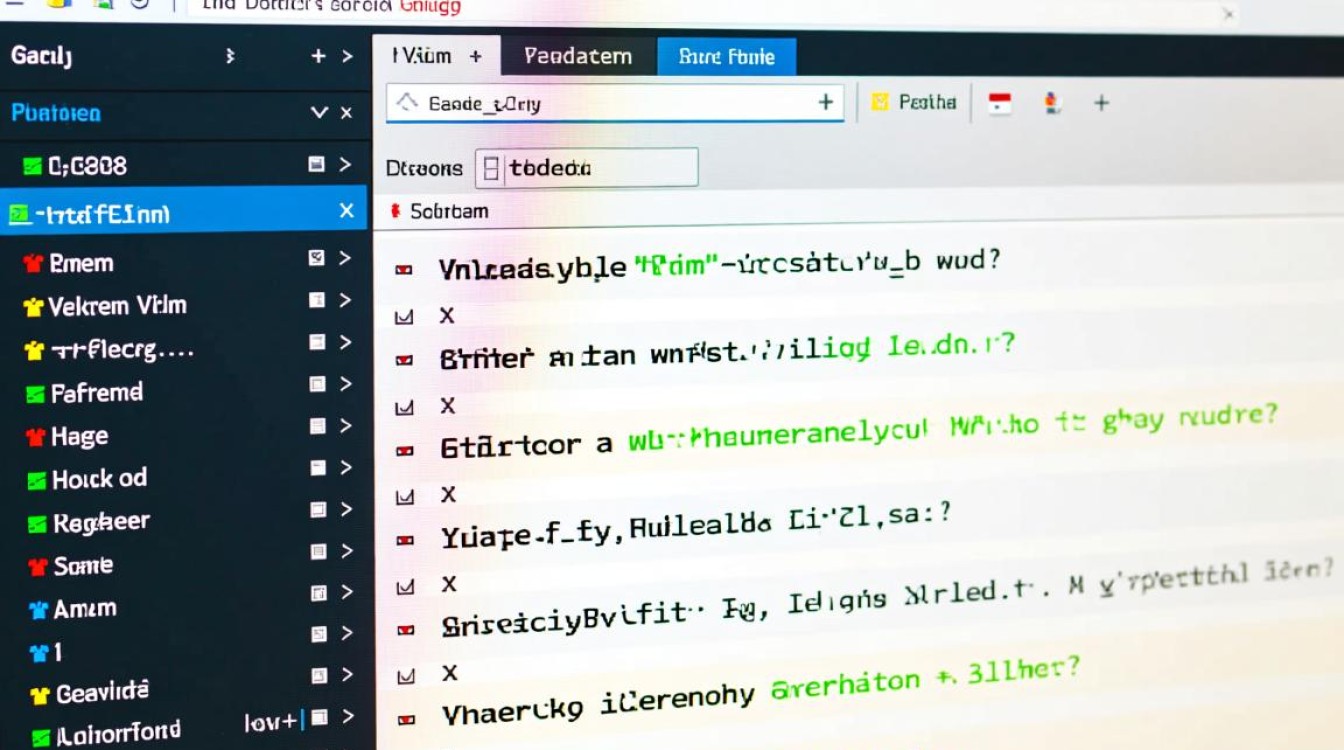Select the Geavlidta item in the sidebar
This screenshot has width=1344, height=750.
click(x=102, y=692)
